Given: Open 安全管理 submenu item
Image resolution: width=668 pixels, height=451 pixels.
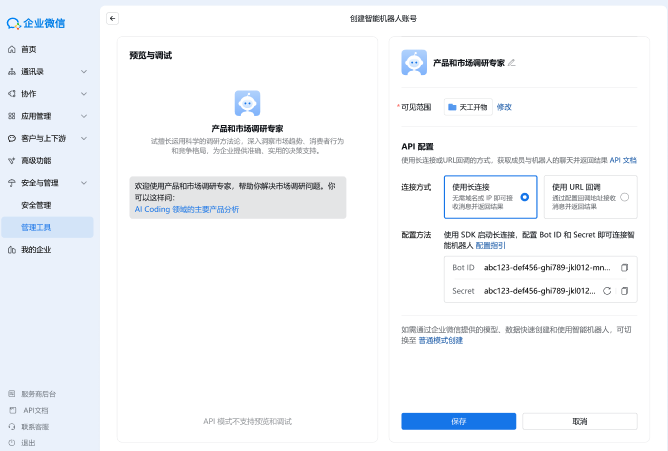Looking at the screenshot, I should [36, 205].
